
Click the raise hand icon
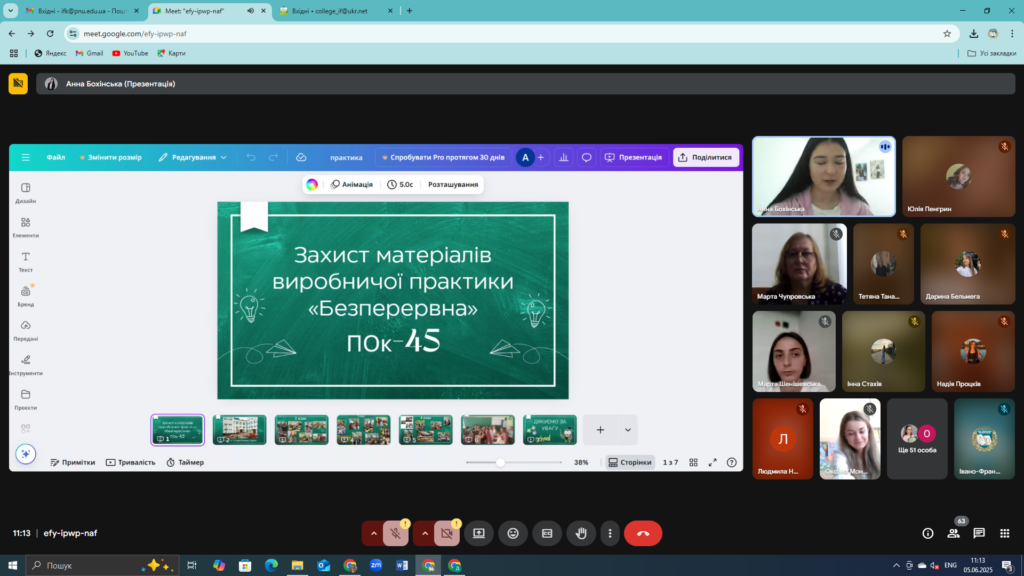click(x=581, y=533)
